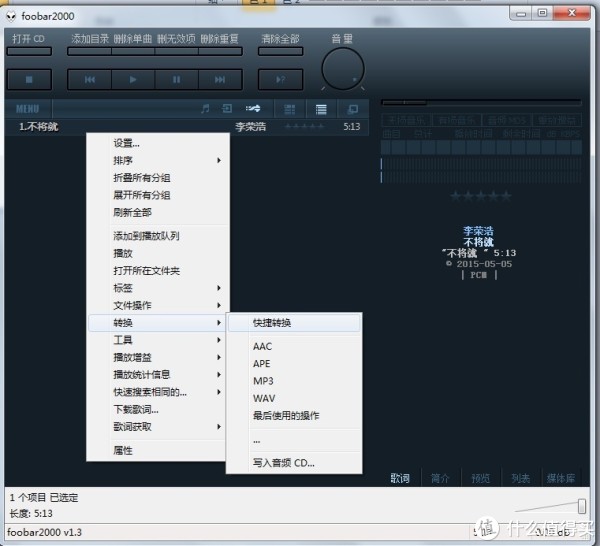This screenshot has width=600, height=546.
Task: Click the music note icon in playlist toolbar
Action: (204, 108)
